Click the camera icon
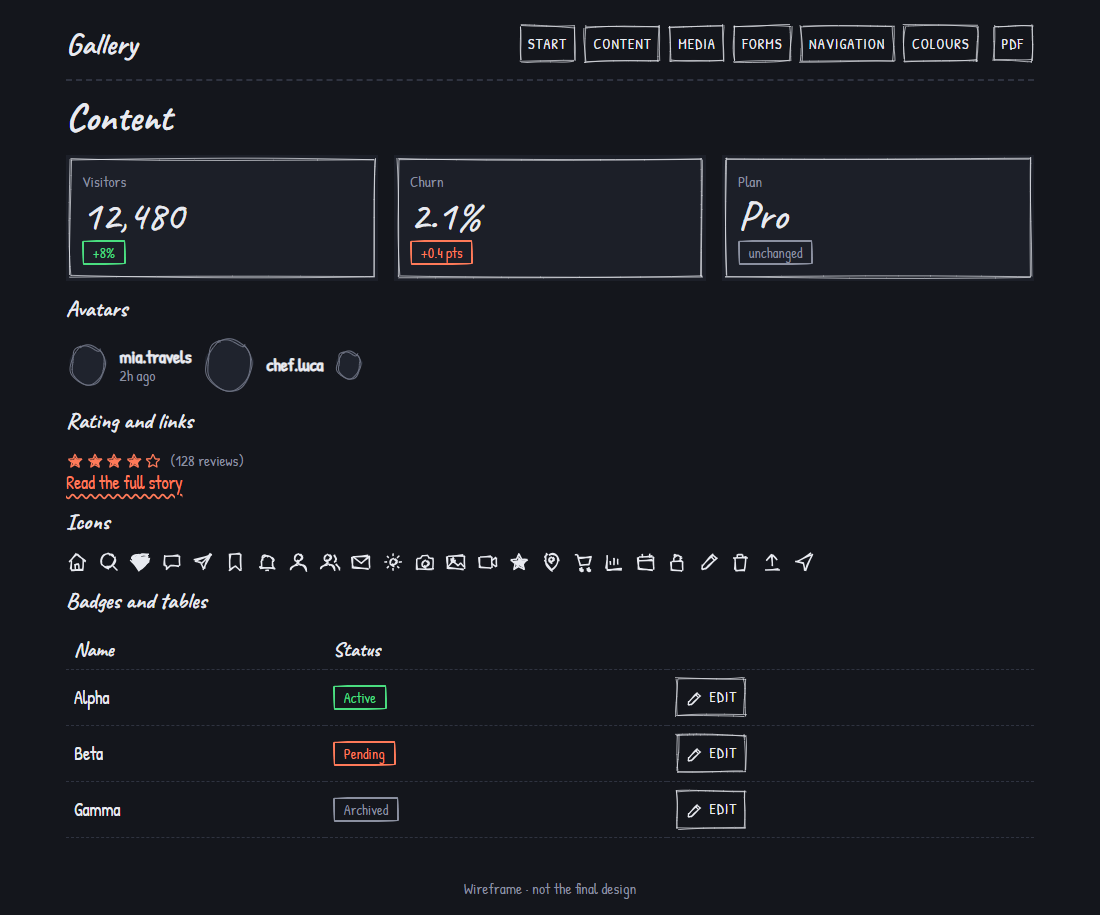 point(424,562)
